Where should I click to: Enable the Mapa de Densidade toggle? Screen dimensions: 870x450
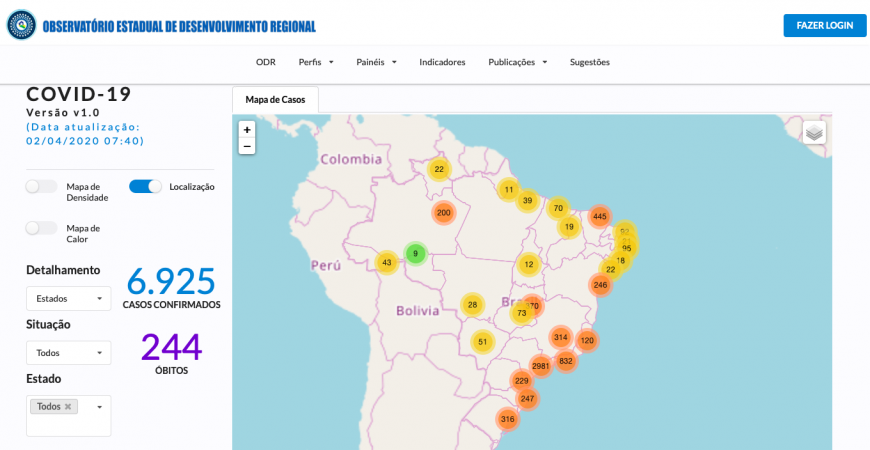42,186
